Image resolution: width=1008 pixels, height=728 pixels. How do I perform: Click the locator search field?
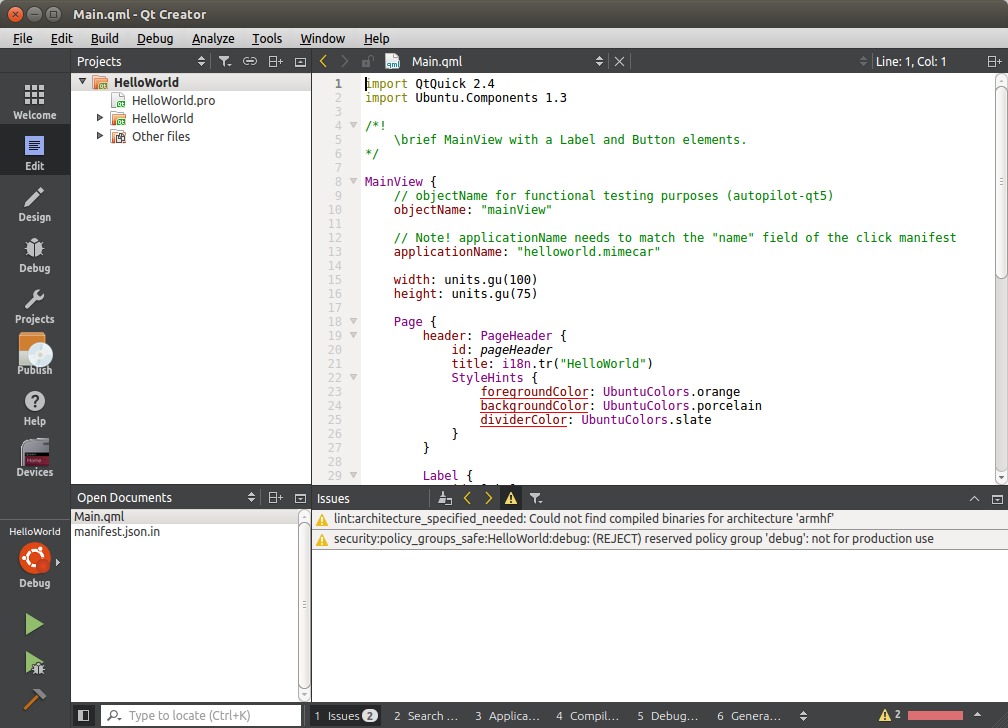pyautogui.click(x=201, y=715)
